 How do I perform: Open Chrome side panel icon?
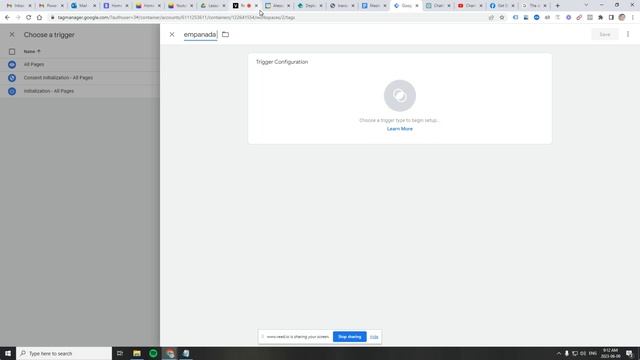pyautogui.click(x=611, y=18)
